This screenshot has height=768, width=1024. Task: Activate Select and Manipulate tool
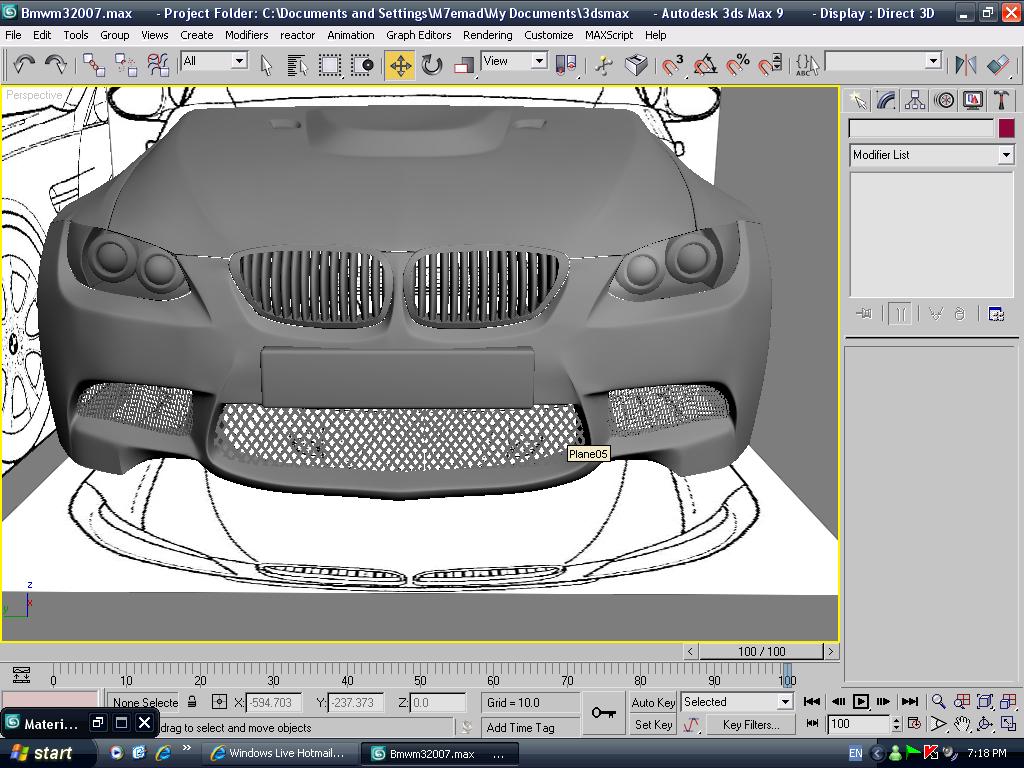(604, 65)
